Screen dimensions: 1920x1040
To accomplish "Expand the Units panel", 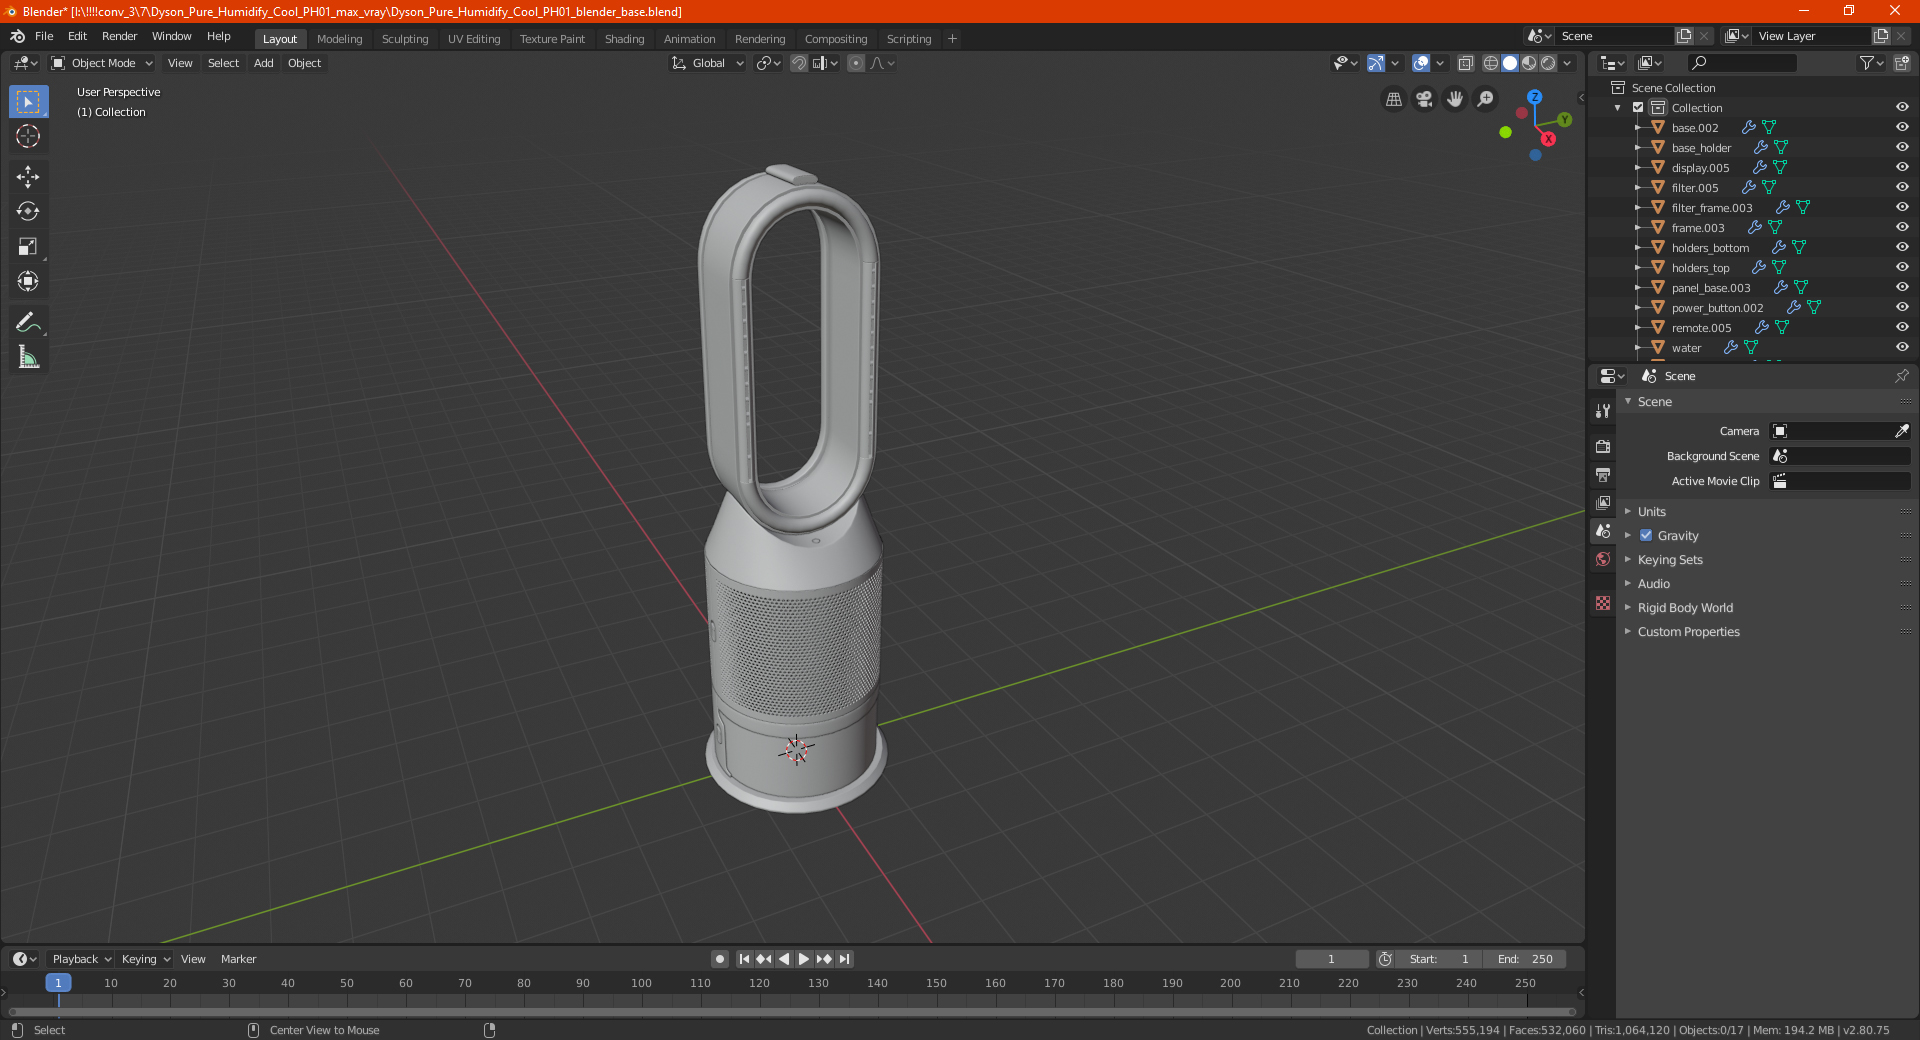I will pos(1651,511).
